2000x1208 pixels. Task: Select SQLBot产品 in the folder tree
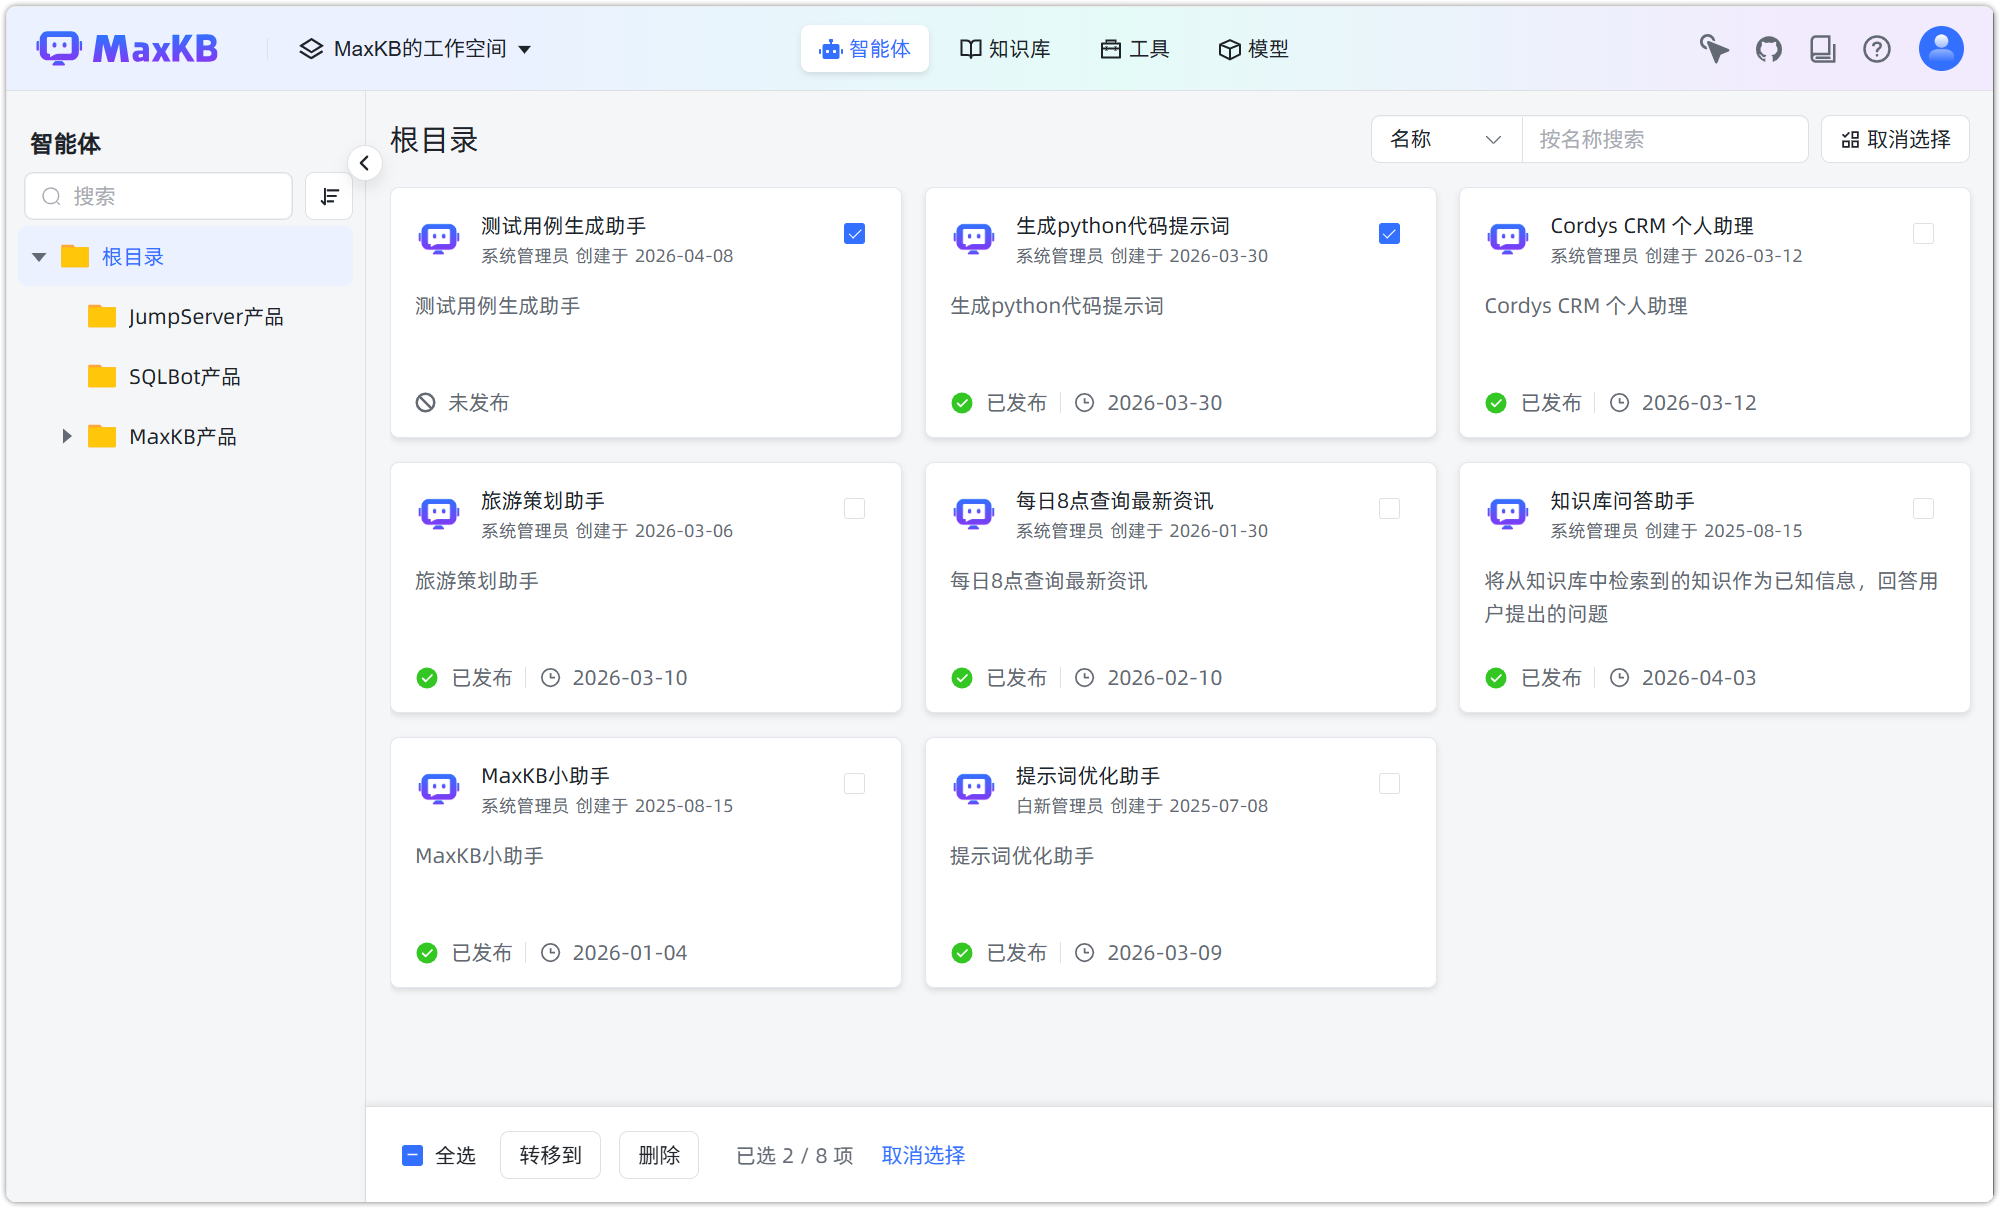186,376
